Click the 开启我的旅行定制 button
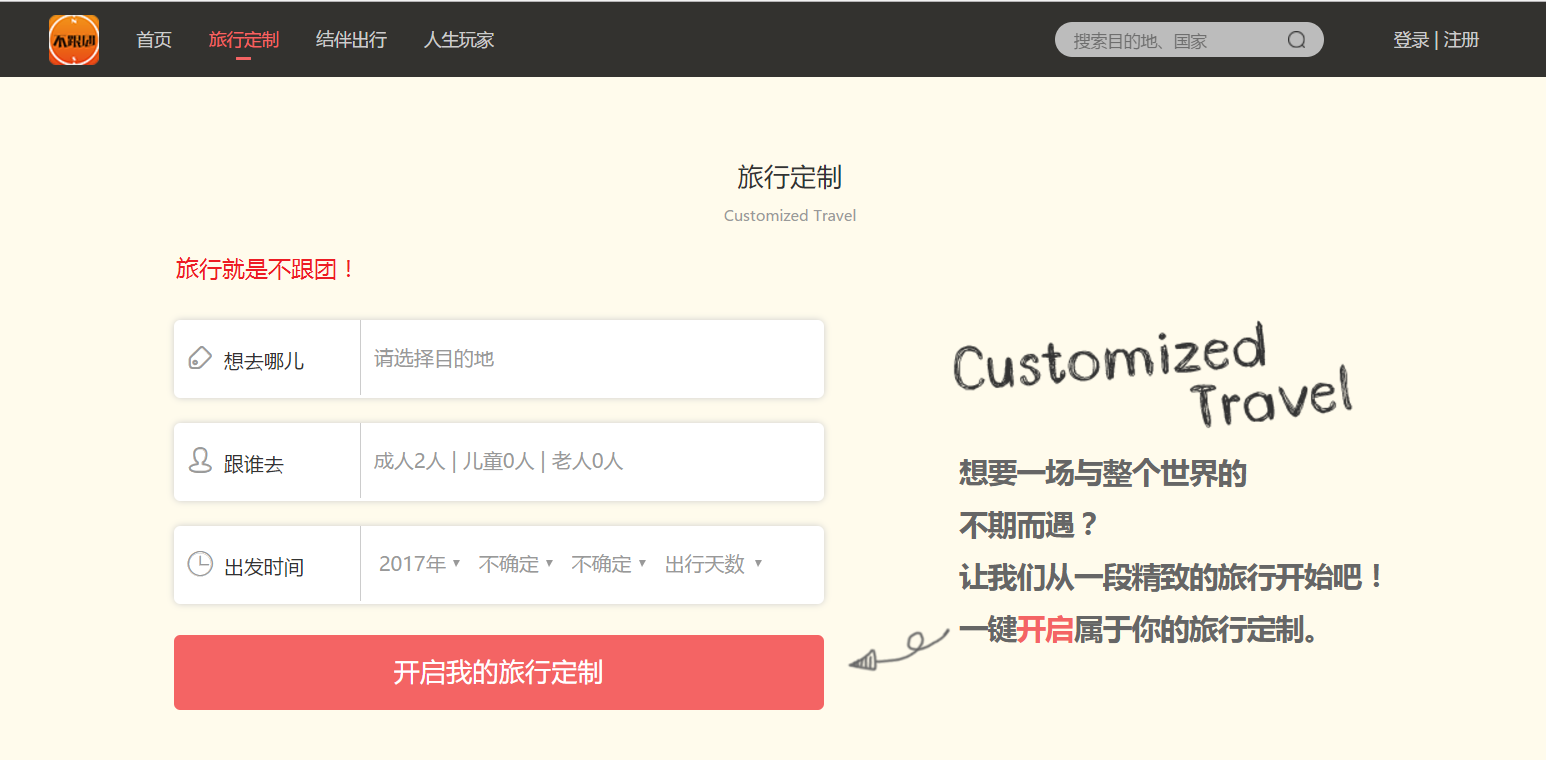Image resolution: width=1546 pixels, height=760 pixels. [x=499, y=672]
